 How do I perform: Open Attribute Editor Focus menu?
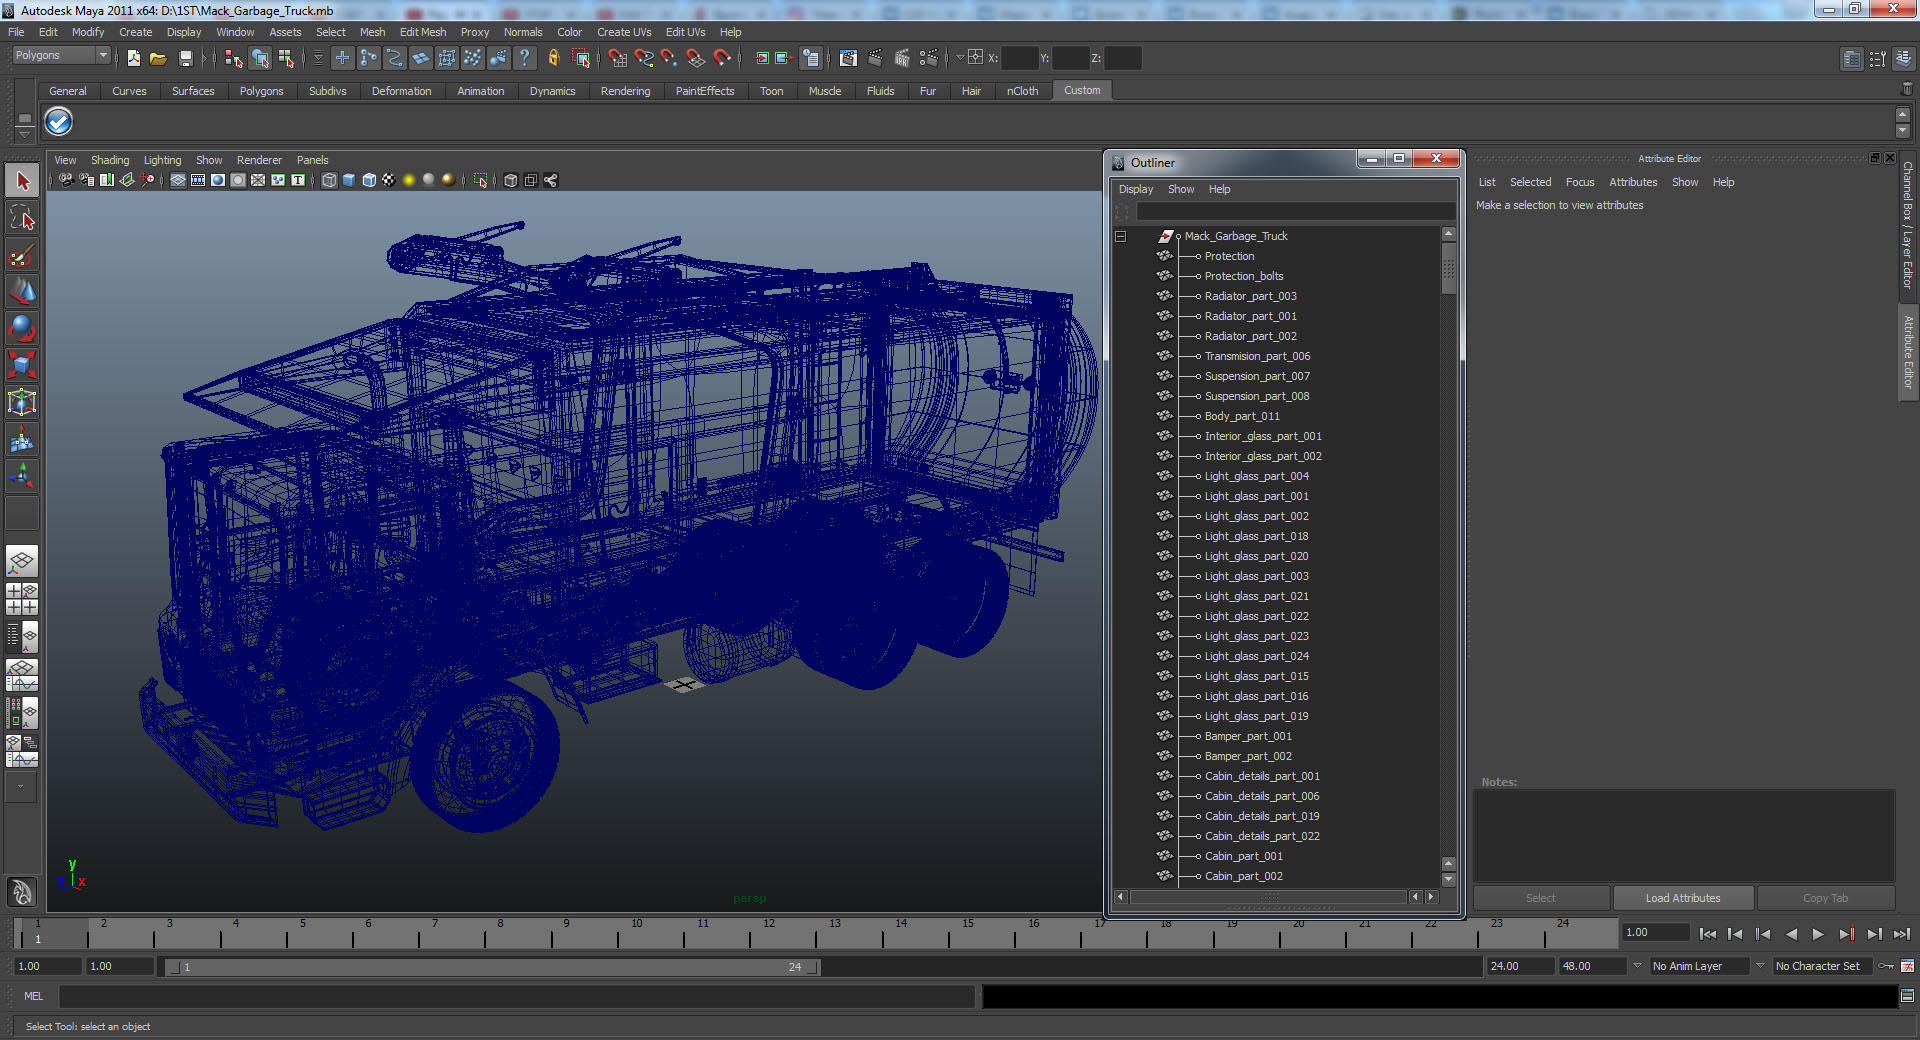coord(1580,182)
